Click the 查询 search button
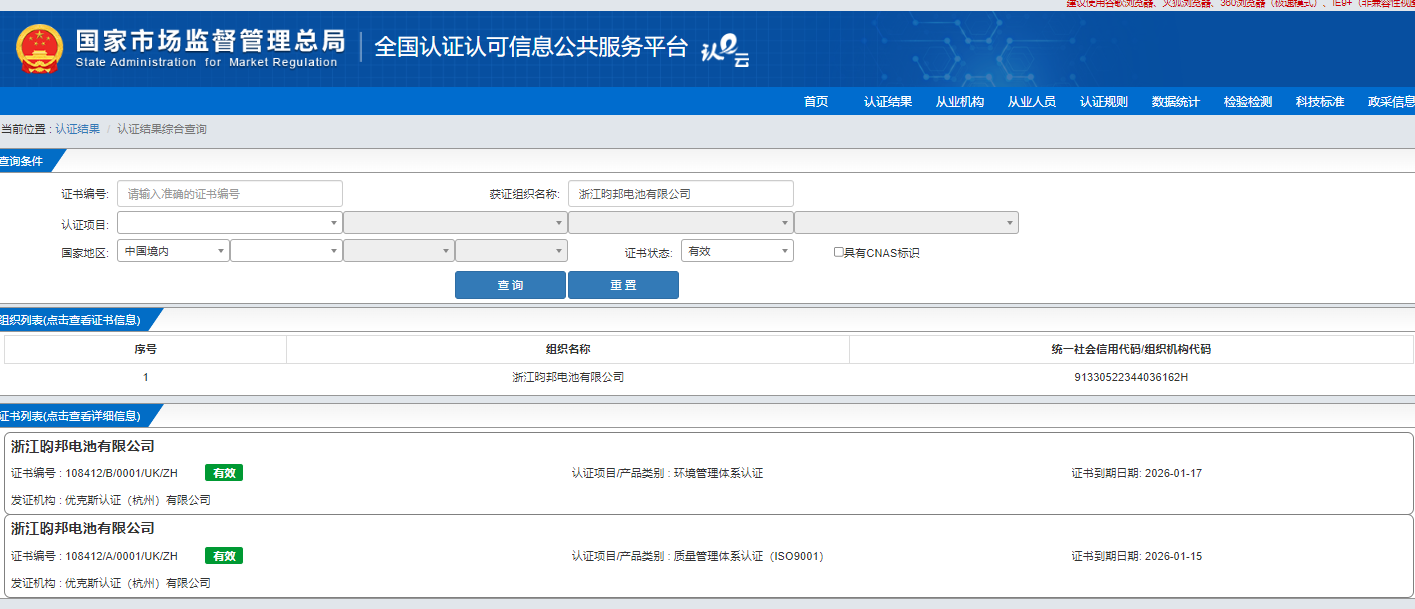The width and height of the screenshot is (1415, 609). click(x=510, y=285)
